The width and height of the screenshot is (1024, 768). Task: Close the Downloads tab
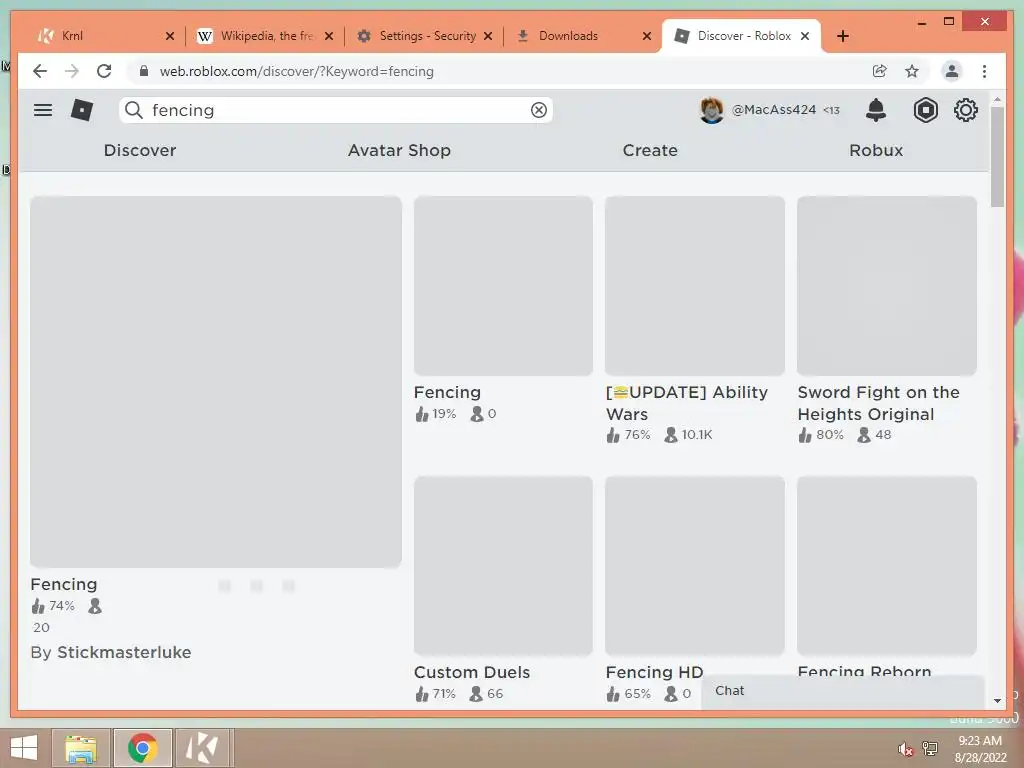click(647, 36)
